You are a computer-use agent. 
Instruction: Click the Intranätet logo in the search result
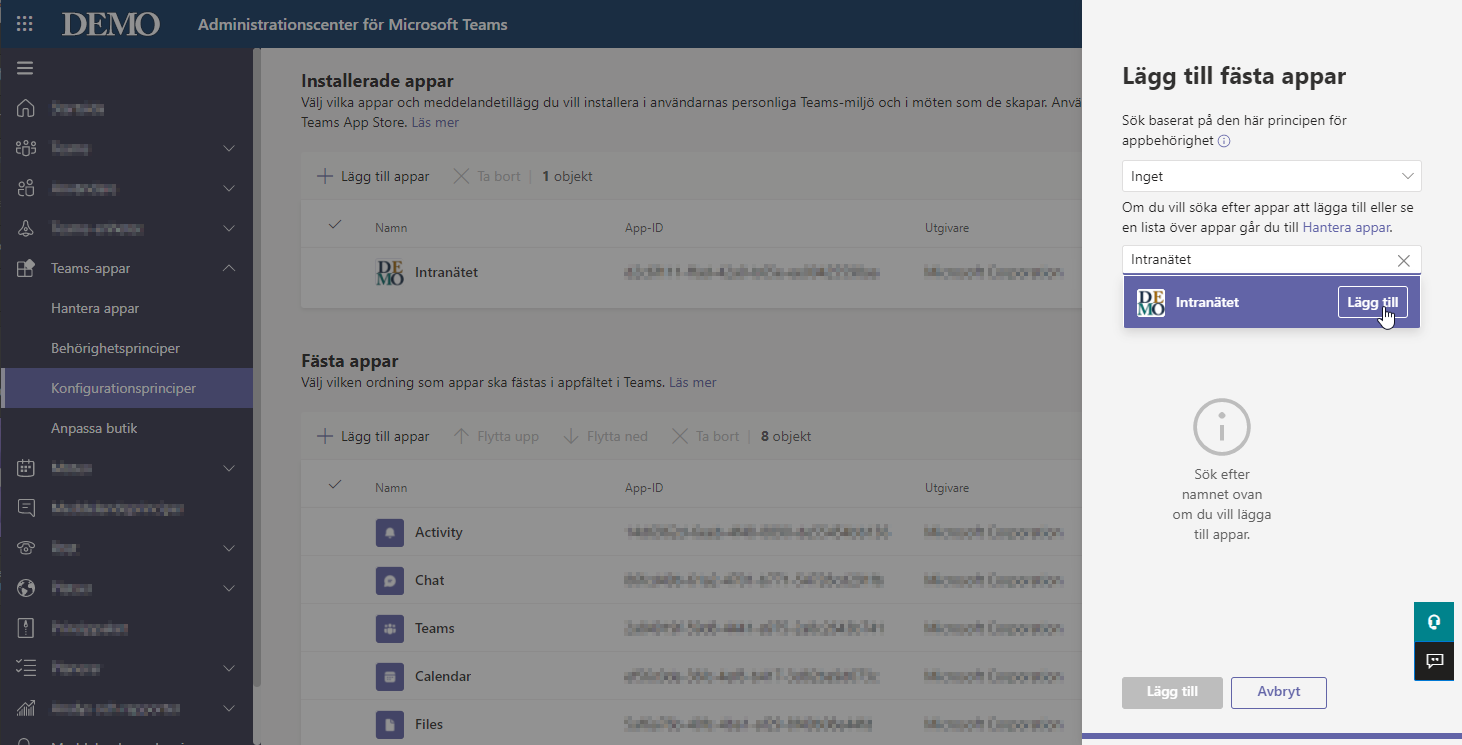(1151, 302)
